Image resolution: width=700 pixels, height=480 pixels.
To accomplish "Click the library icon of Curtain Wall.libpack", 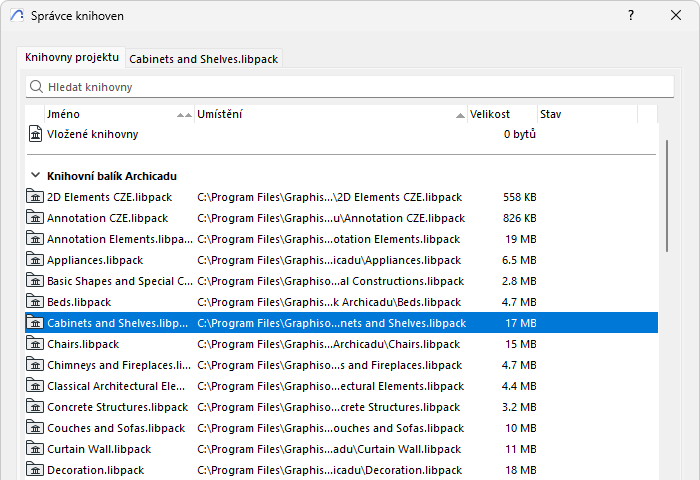I will click(35, 448).
